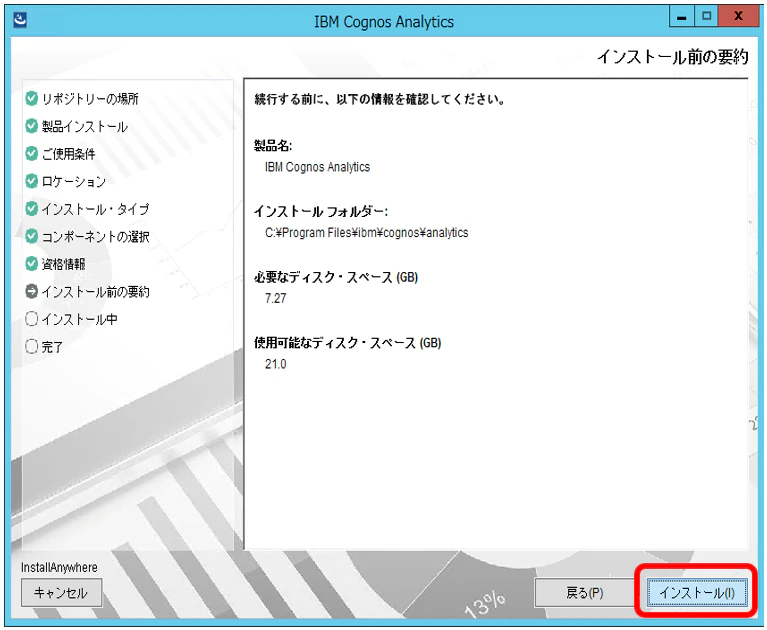Viewport: 767px width, 630px height.
Task: Select the 製品インストール step label
Action: [x=85, y=126]
